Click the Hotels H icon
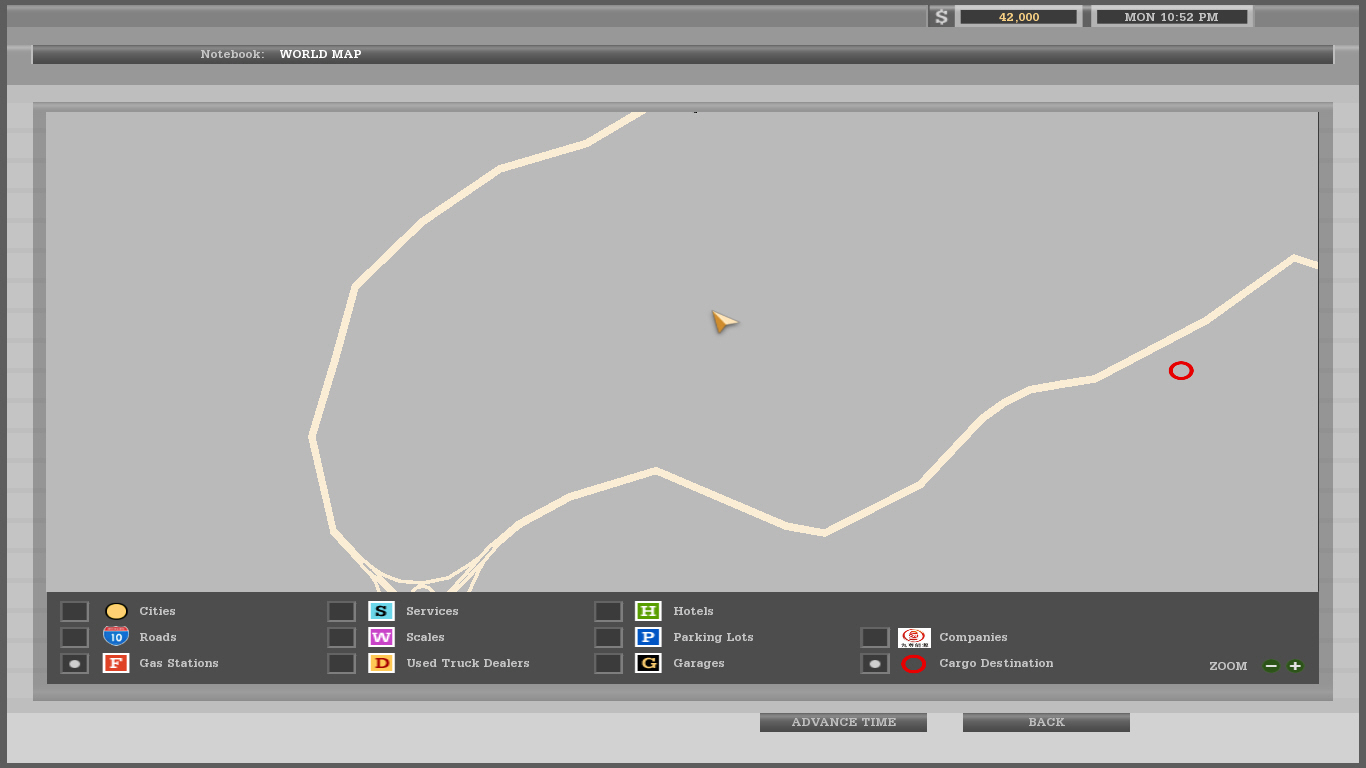1366x768 pixels. point(648,611)
